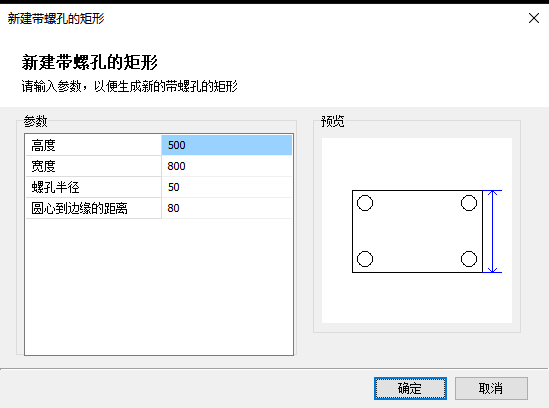Select the 螺孔半径 value field showing 50
The width and height of the screenshot is (549, 408).
[227, 187]
